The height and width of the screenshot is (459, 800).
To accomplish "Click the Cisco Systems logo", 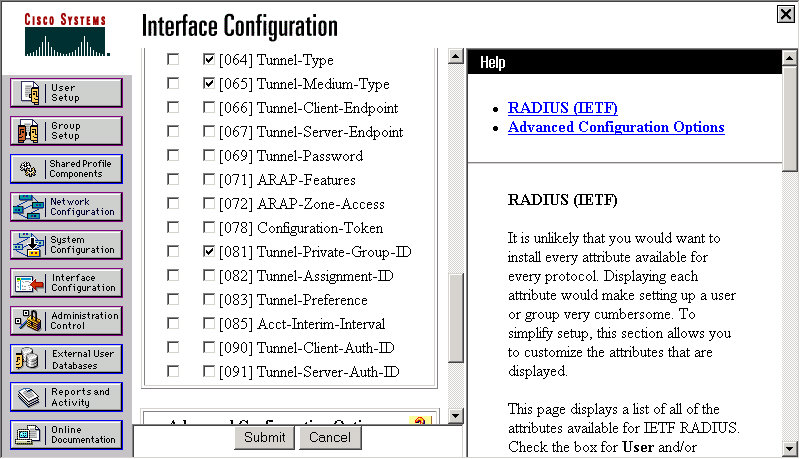I will (66, 35).
